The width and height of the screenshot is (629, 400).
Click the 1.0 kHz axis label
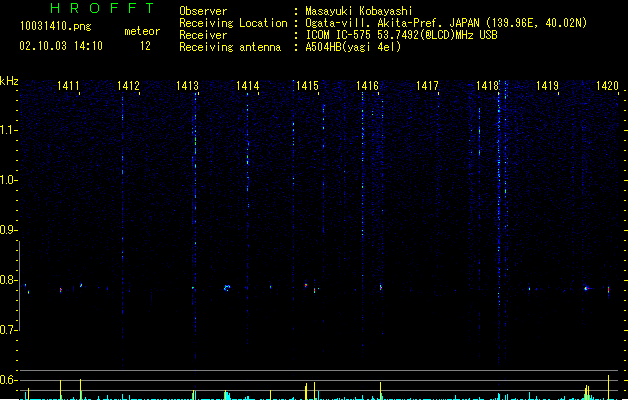8,180
